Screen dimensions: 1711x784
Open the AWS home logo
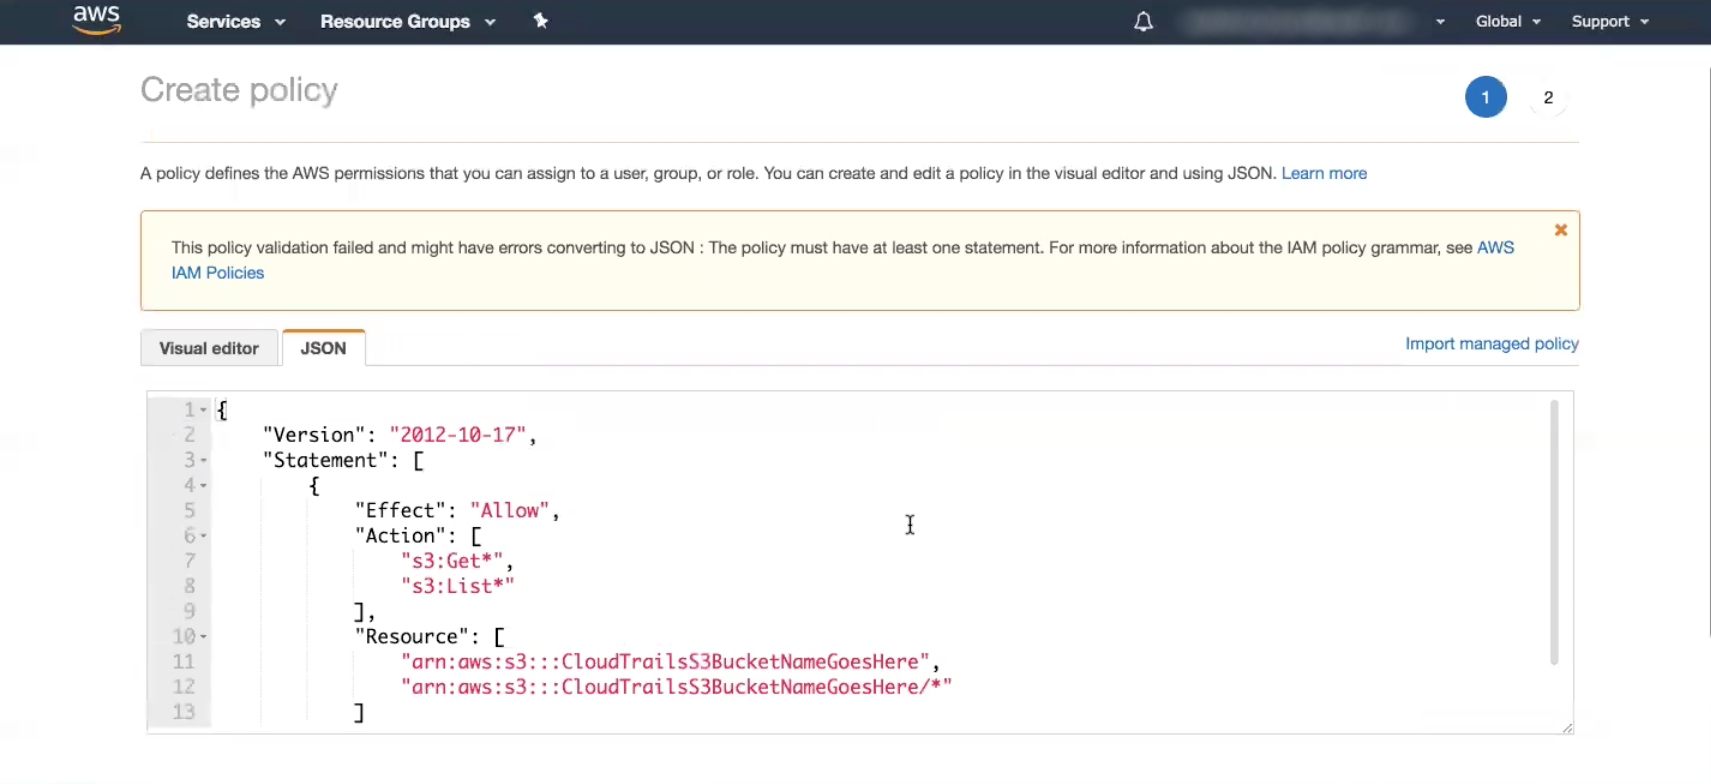tap(97, 20)
